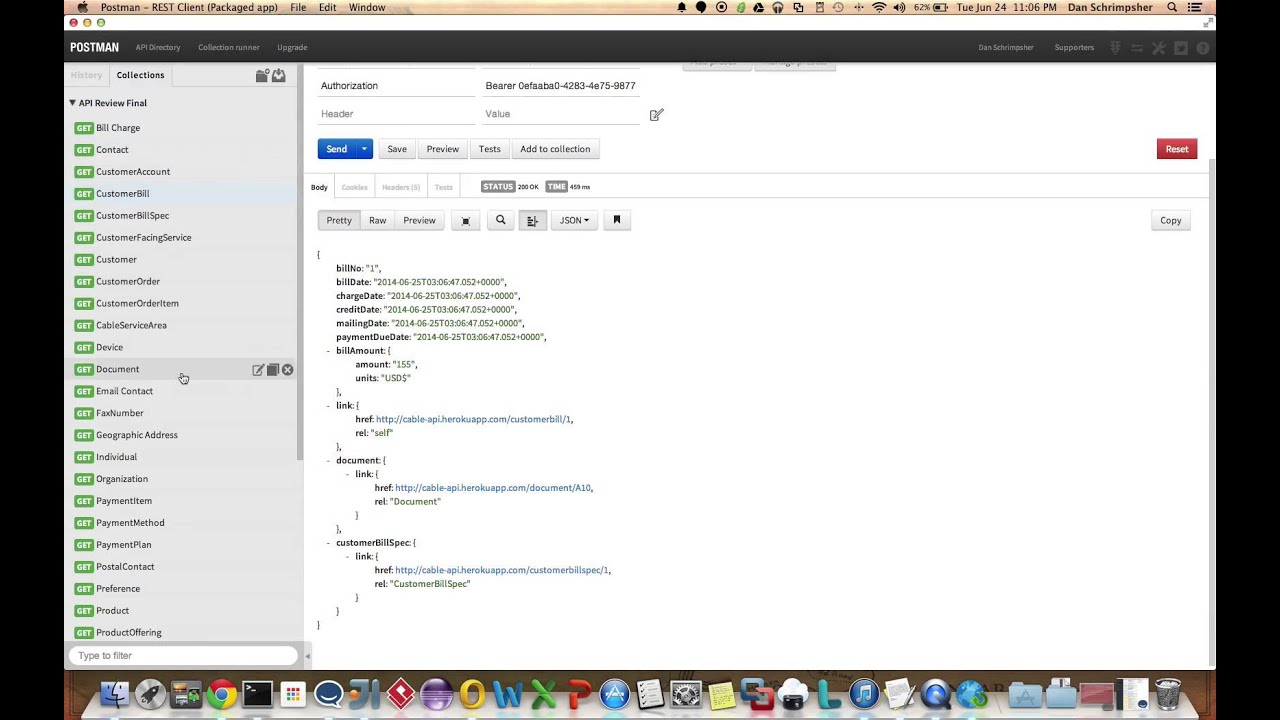The width and height of the screenshot is (1280, 720).
Task: Duplicate the Document request using its copy icon
Action: click(x=272, y=370)
